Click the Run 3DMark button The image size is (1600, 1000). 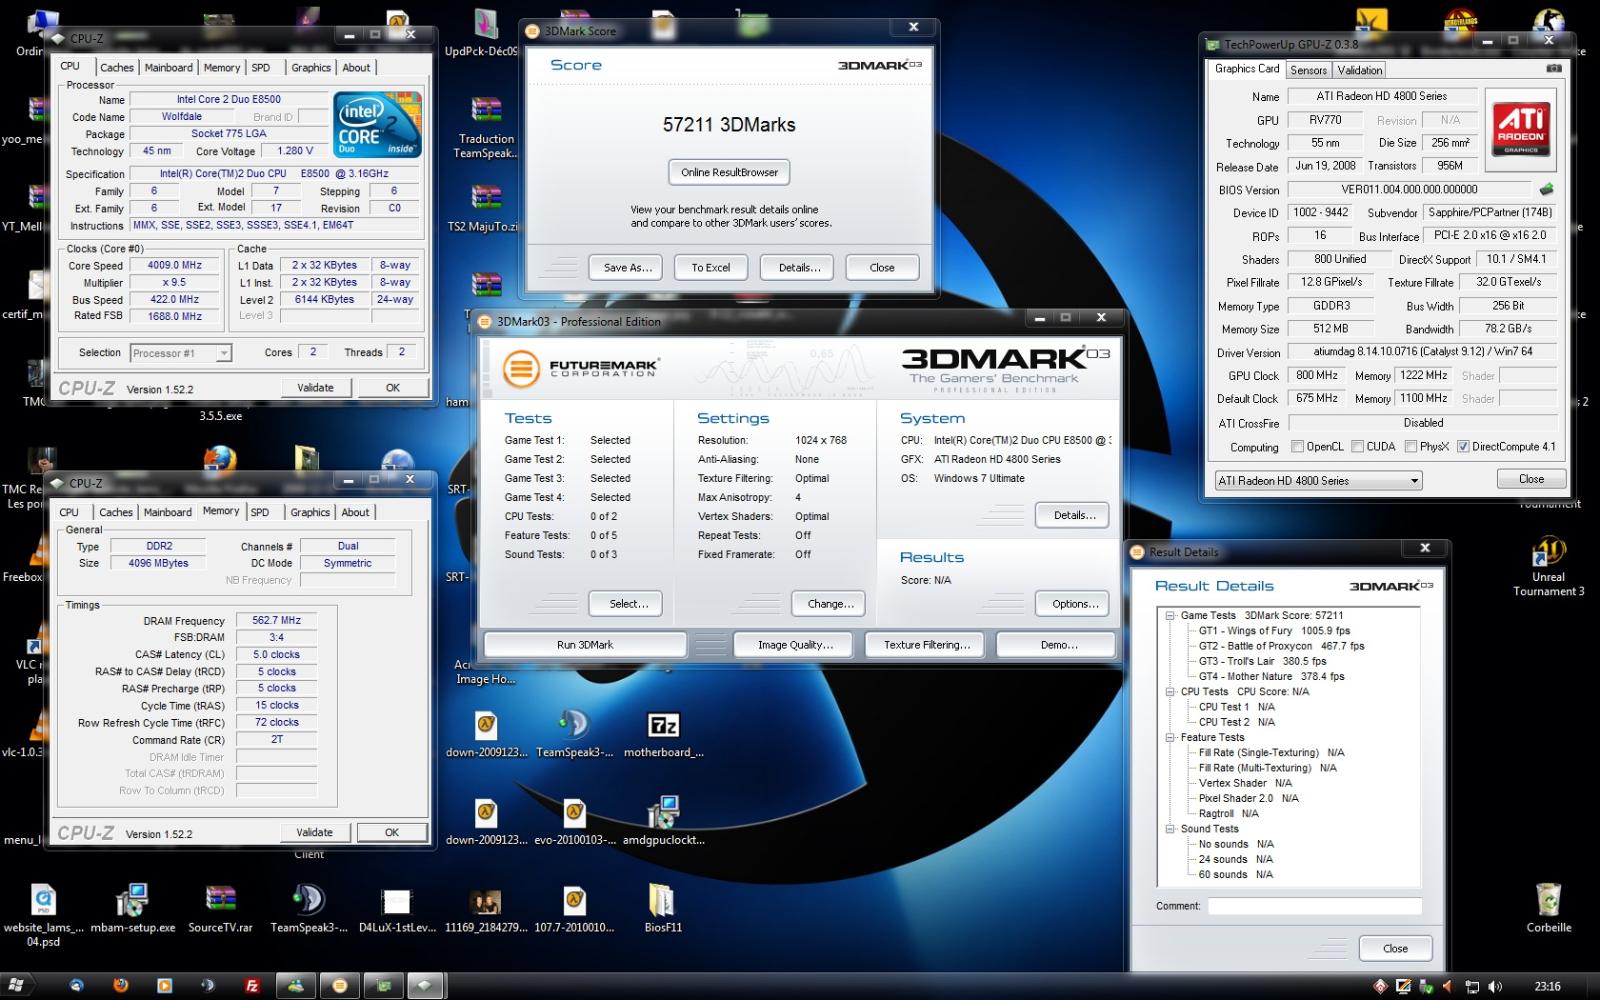pos(585,645)
